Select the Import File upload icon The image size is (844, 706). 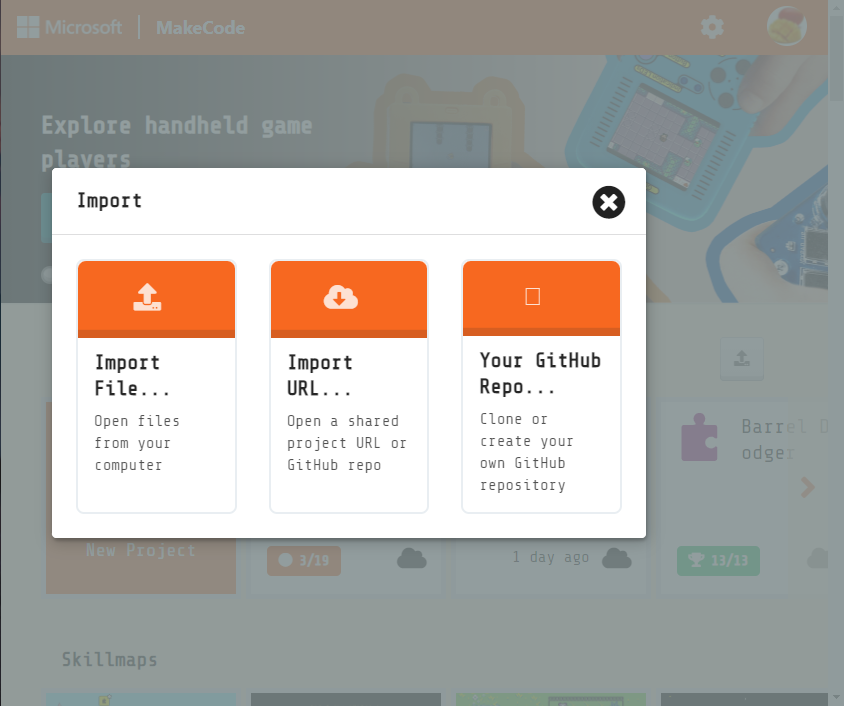click(148, 296)
